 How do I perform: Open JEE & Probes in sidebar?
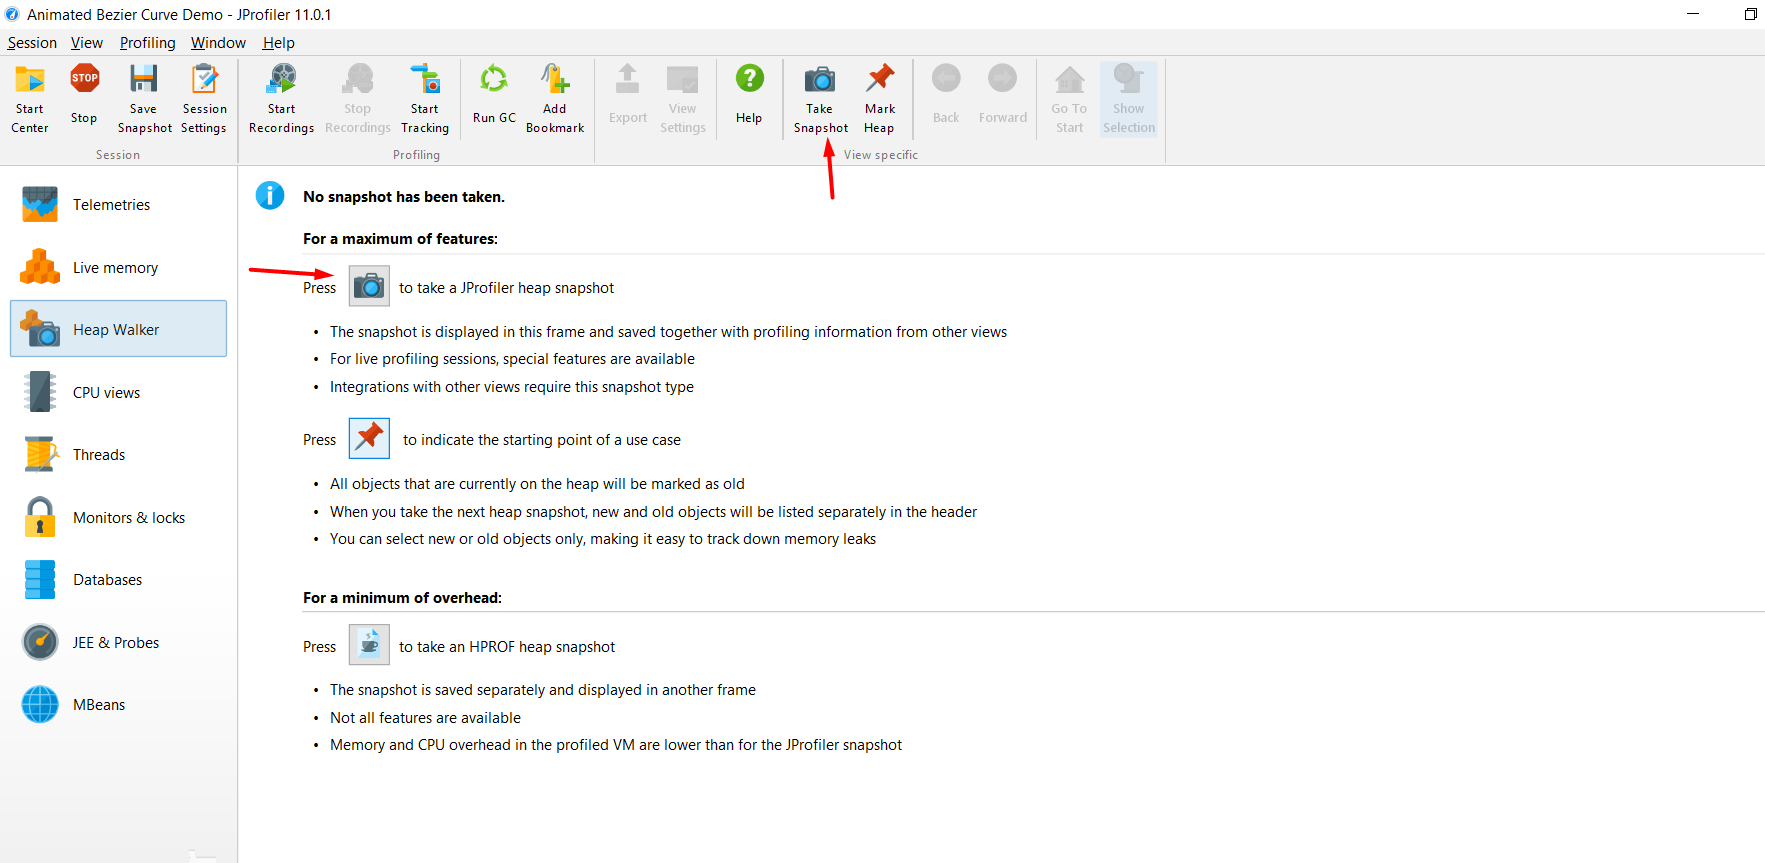pos(119,643)
